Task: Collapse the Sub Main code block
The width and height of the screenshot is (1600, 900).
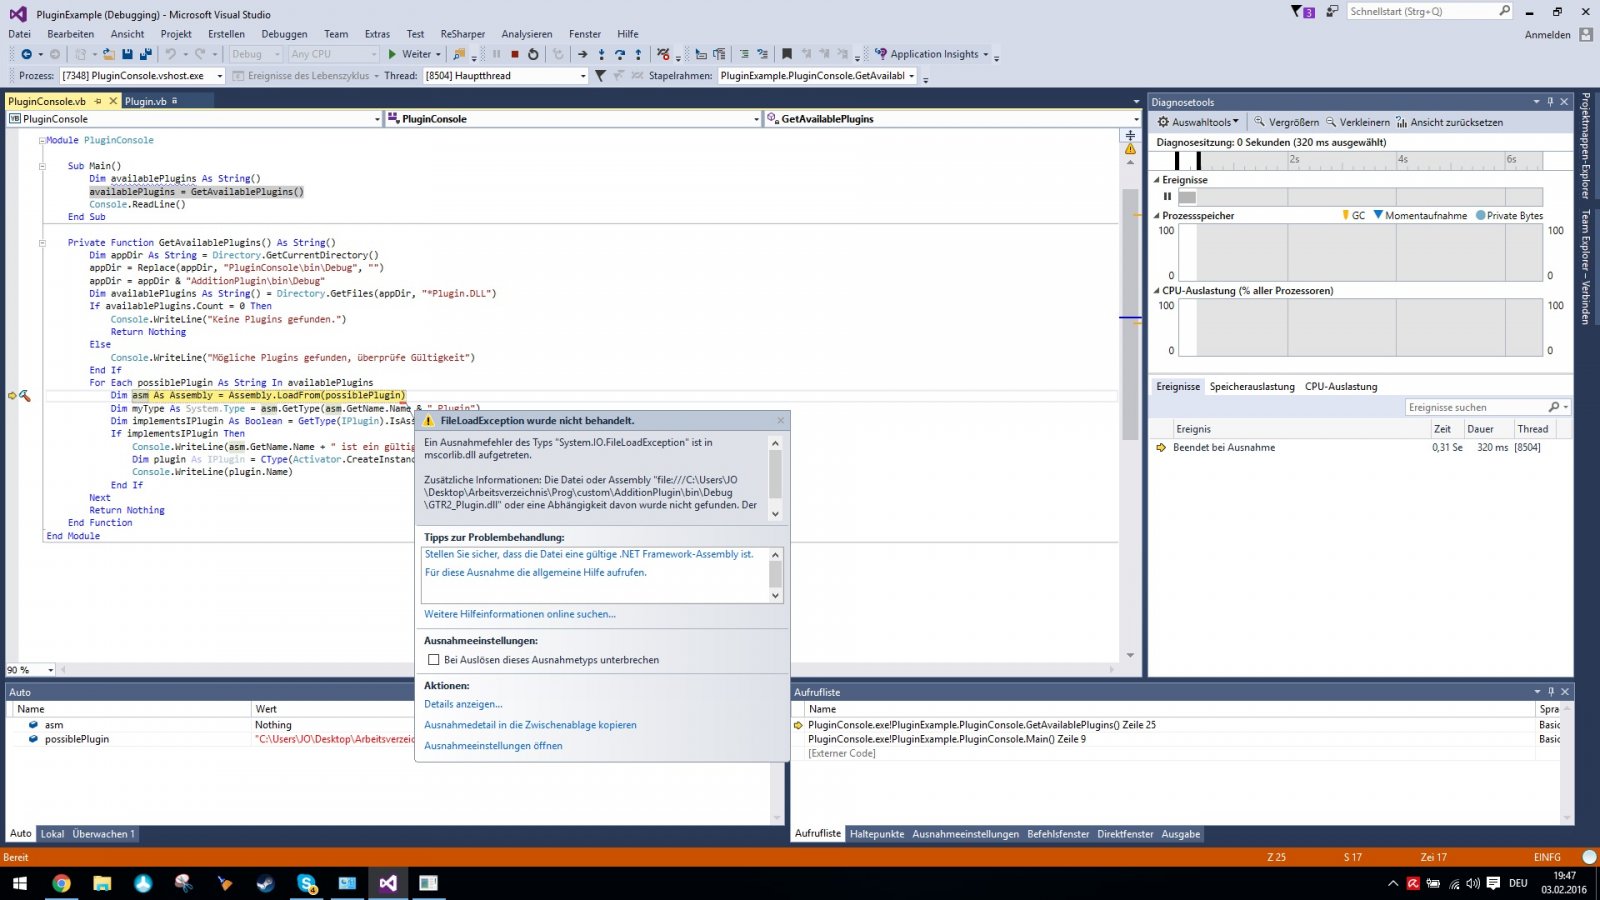Action: point(43,166)
